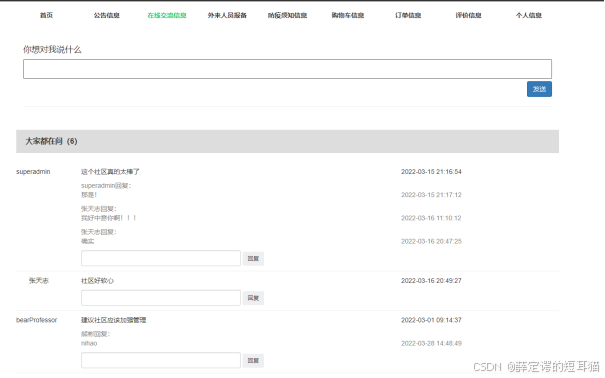
Task: Click the username bearProfessor
Action: 37,320
